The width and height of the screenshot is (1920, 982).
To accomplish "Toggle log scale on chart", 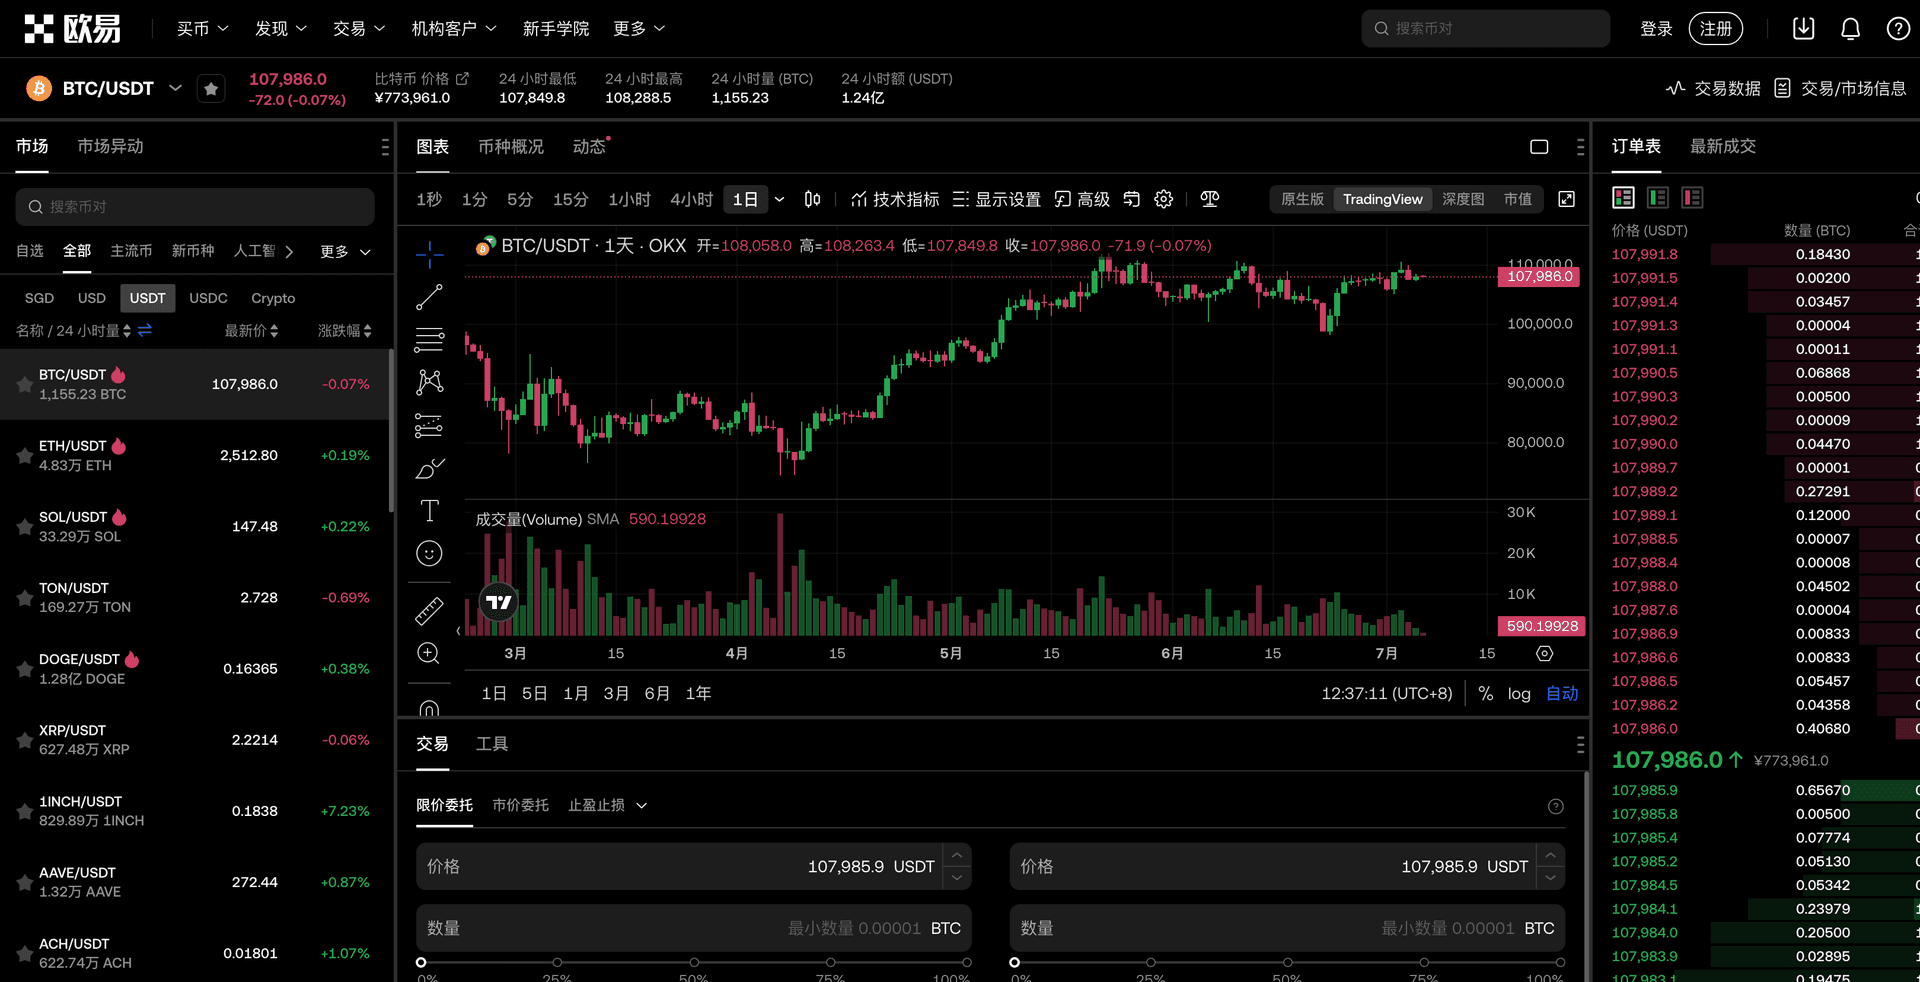I will [1518, 694].
